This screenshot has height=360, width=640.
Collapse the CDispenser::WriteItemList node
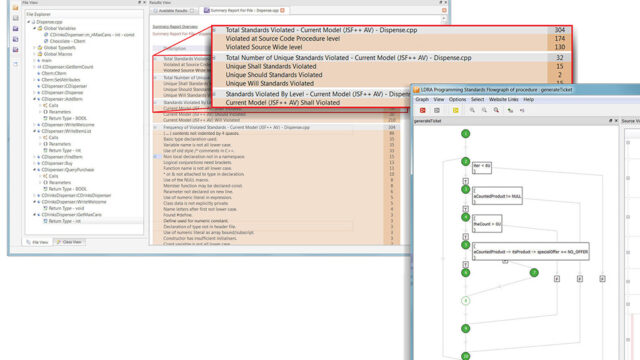click(x=34, y=131)
